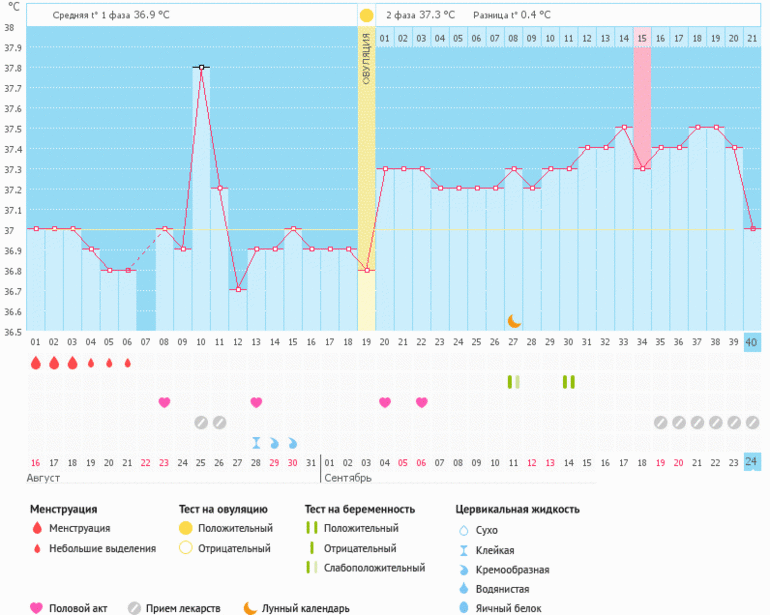
Task: Click the 37.0 temperature point on day 40
Action: tap(753, 228)
